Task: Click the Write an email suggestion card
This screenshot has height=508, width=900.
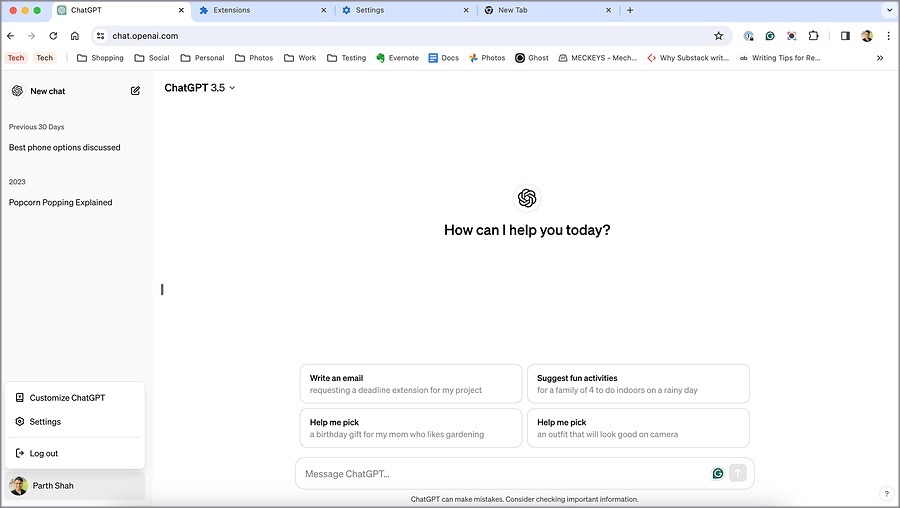Action: pos(411,384)
